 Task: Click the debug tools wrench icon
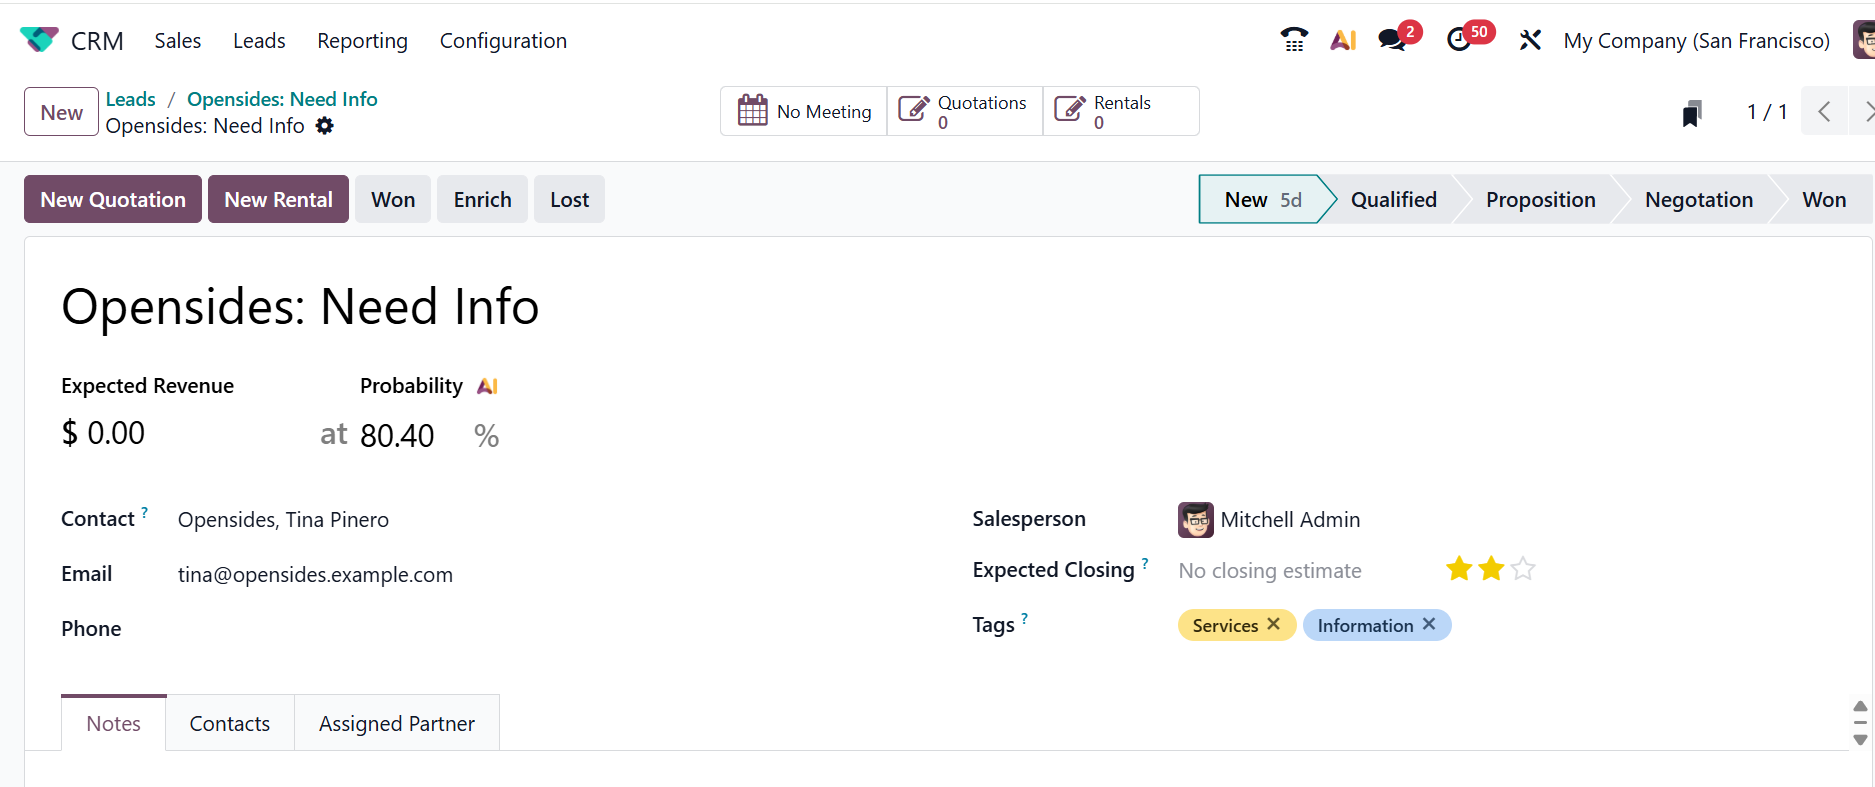tap(1530, 40)
